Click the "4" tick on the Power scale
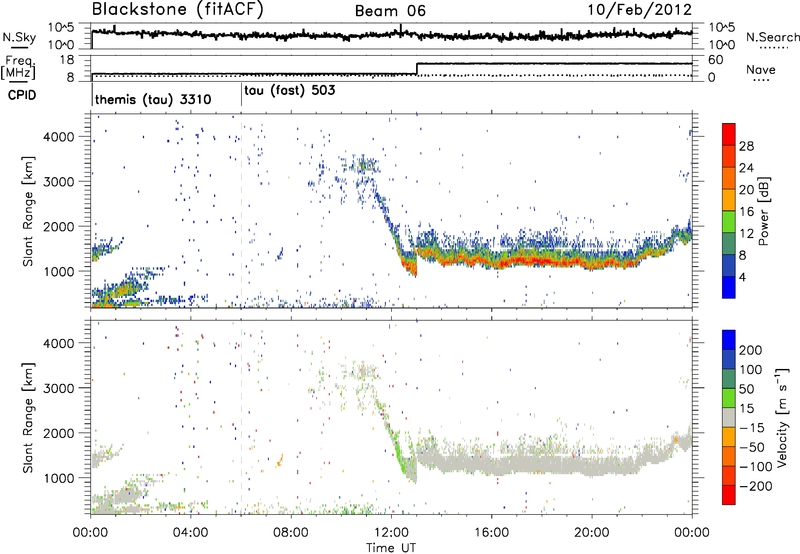Image resolution: width=800 pixels, height=554 pixels. [742, 277]
